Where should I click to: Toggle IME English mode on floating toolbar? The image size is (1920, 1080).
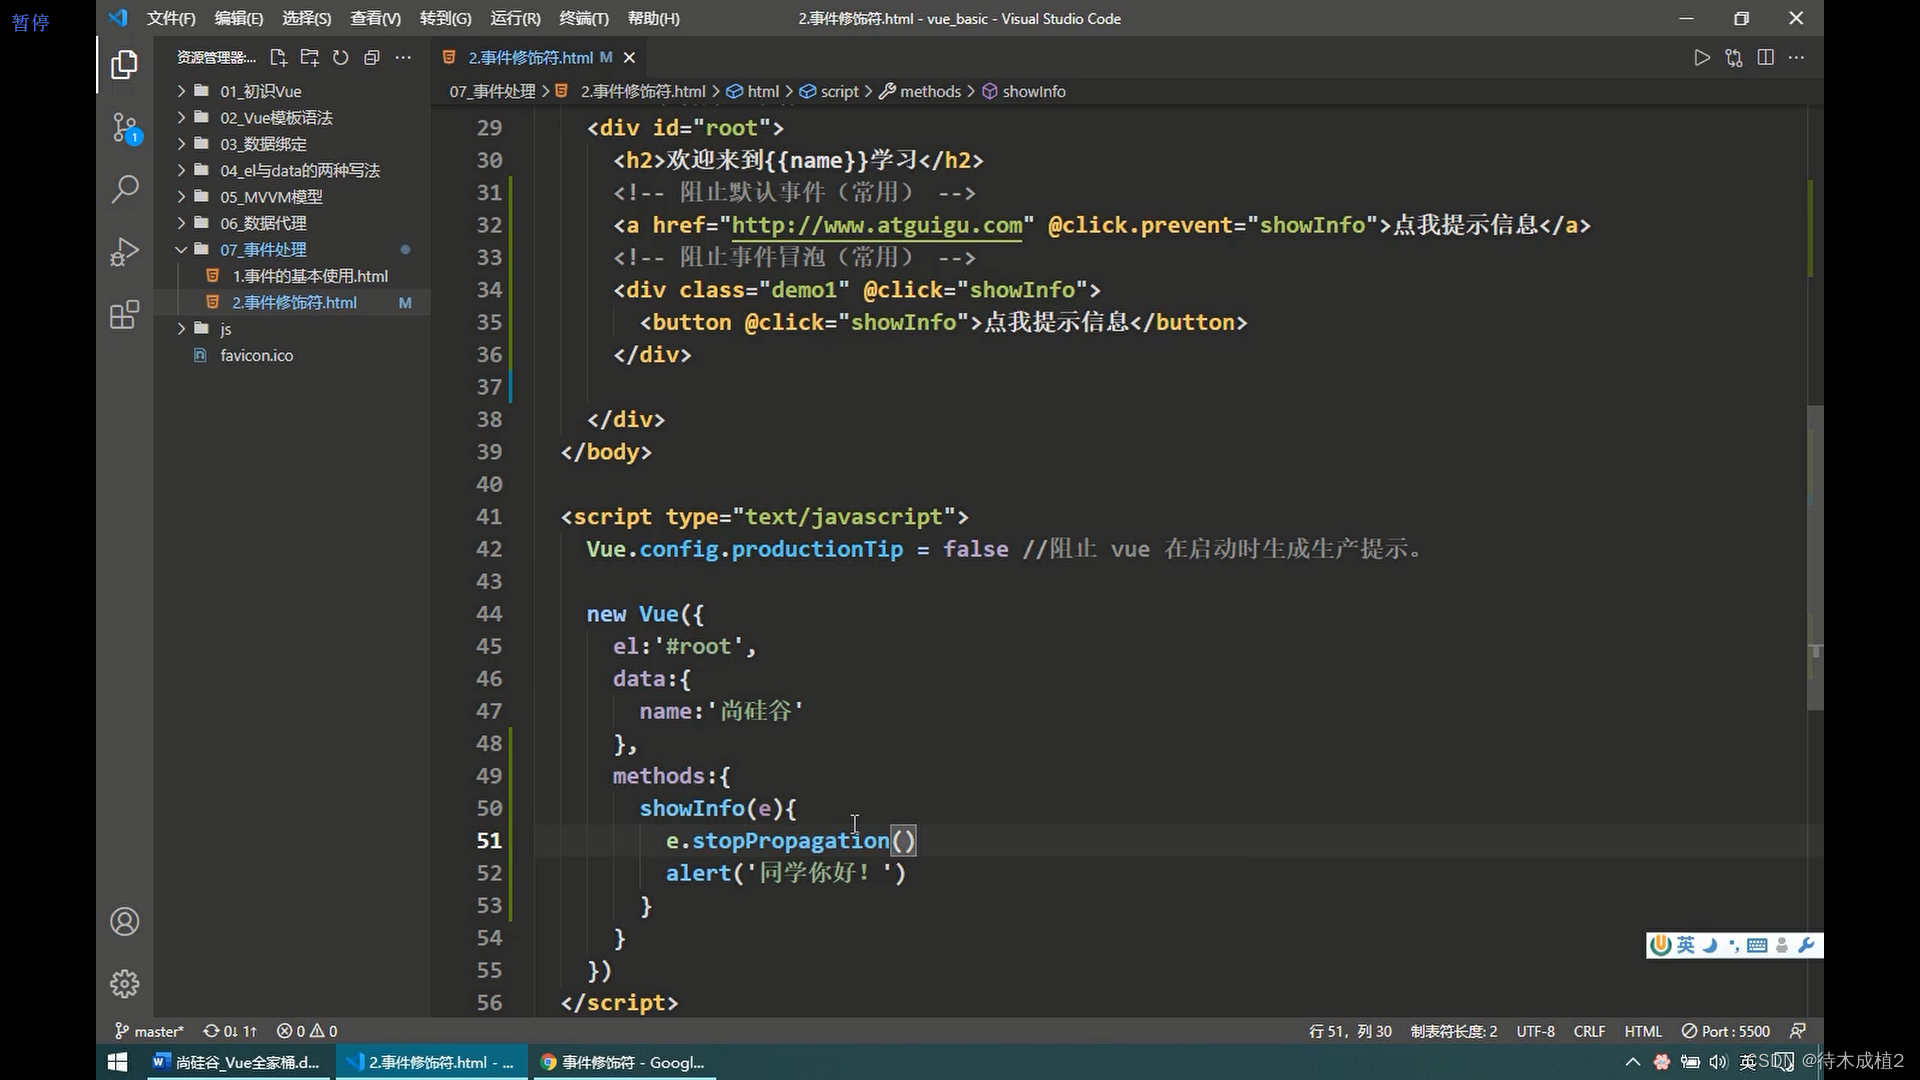pyautogui.click(x=1686, y=945)
